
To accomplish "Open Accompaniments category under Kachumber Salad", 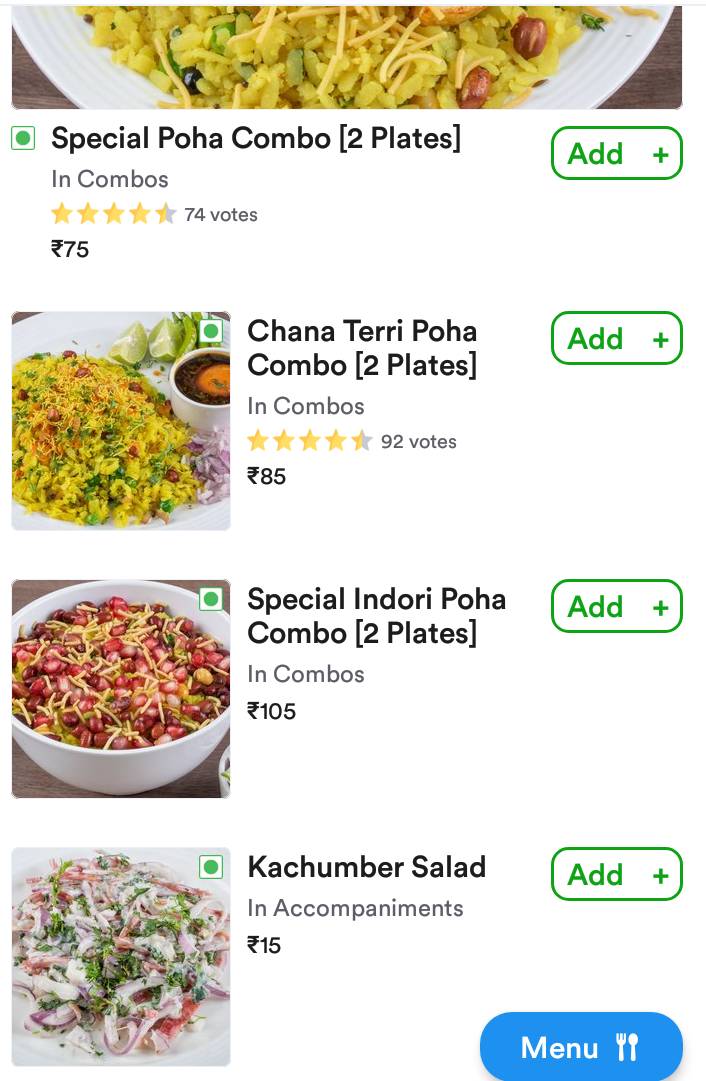I will pyautogui.click(x=355, y=908).
